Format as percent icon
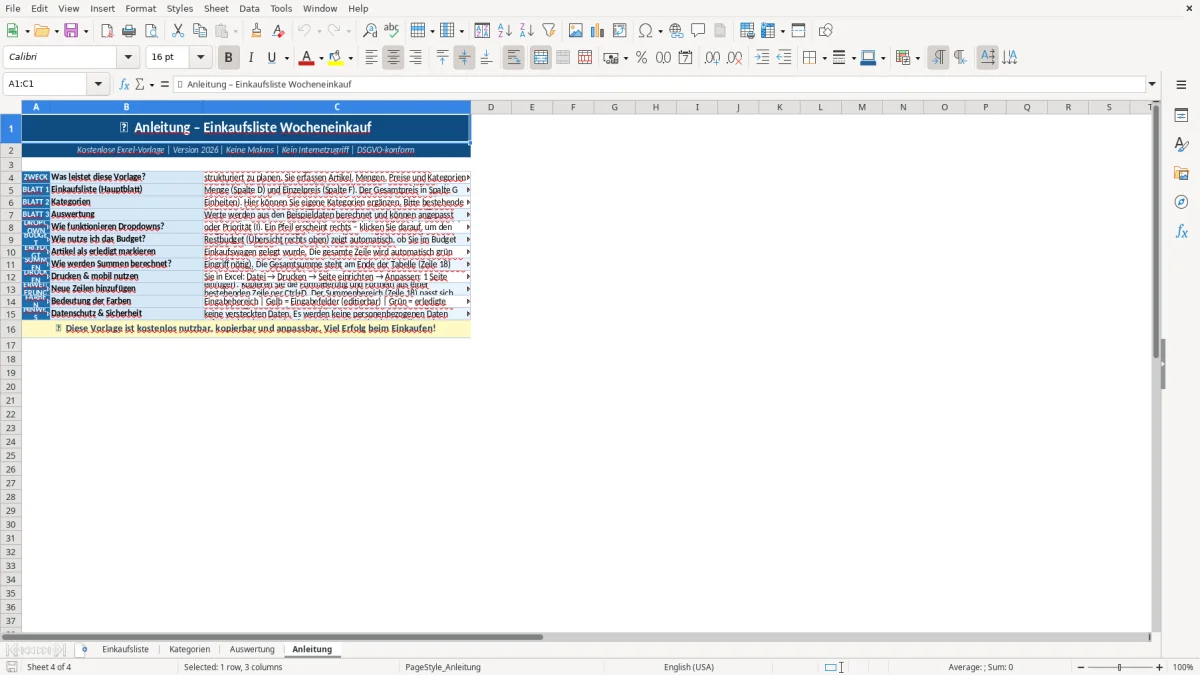 tap(641, 58)
